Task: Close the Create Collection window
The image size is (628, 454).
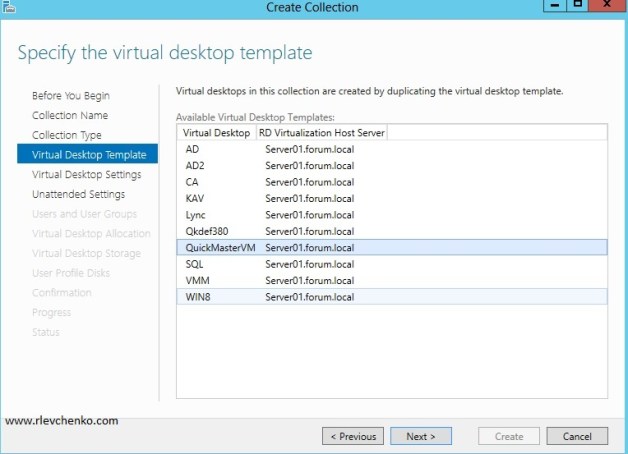Action: point(608,5)
